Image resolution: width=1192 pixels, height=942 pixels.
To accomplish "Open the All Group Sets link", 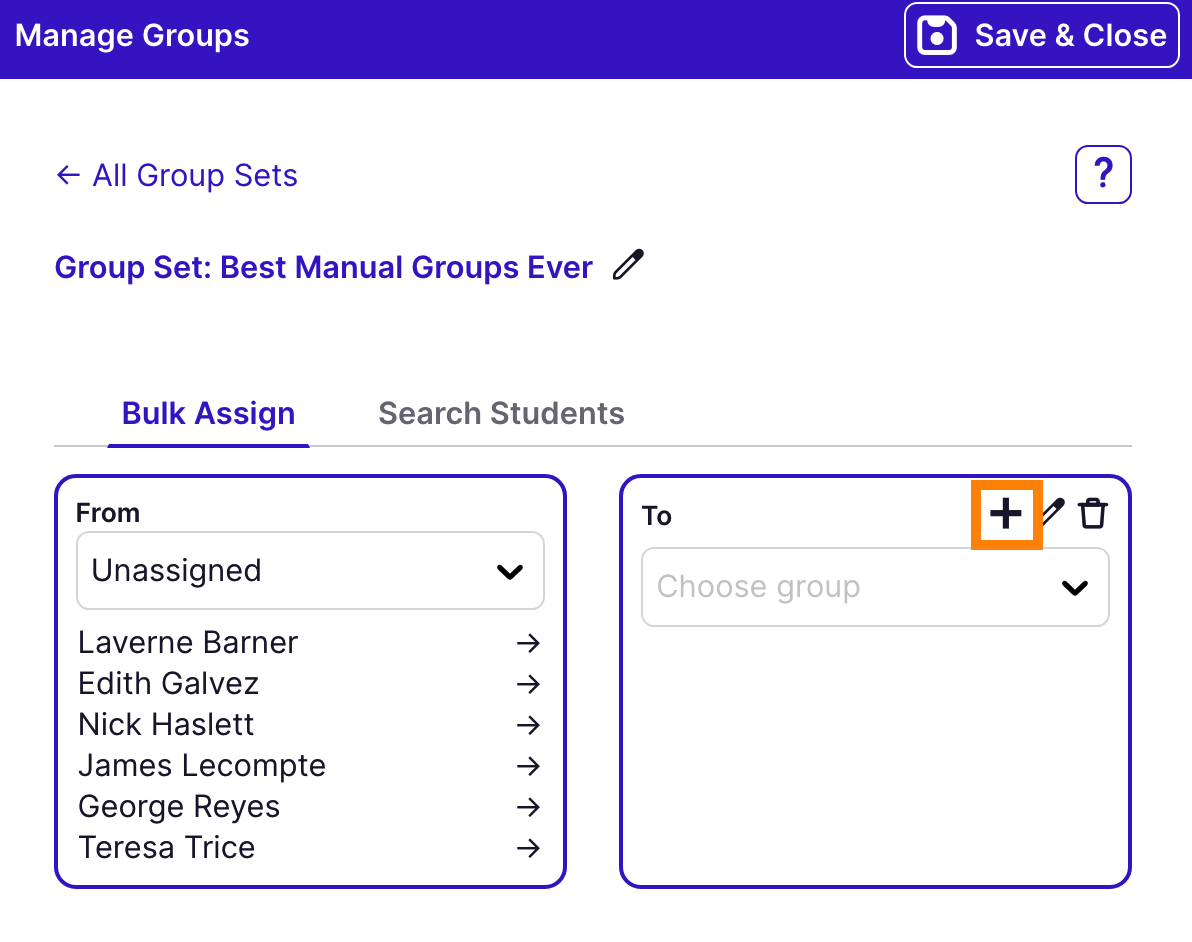I will click(194, 175).
